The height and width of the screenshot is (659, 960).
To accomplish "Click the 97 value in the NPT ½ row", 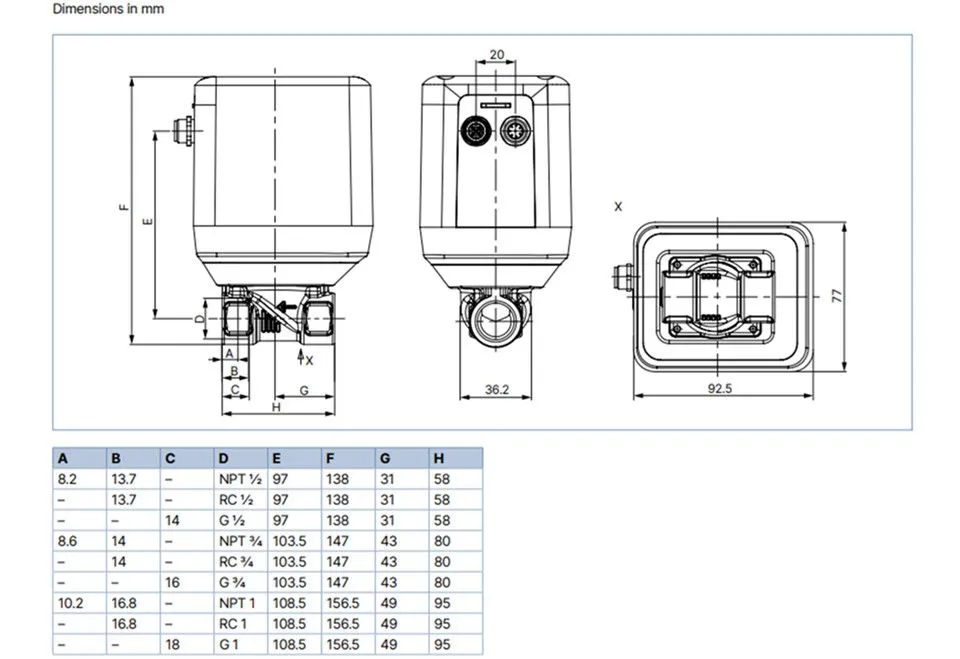I will tap(280, 479).
